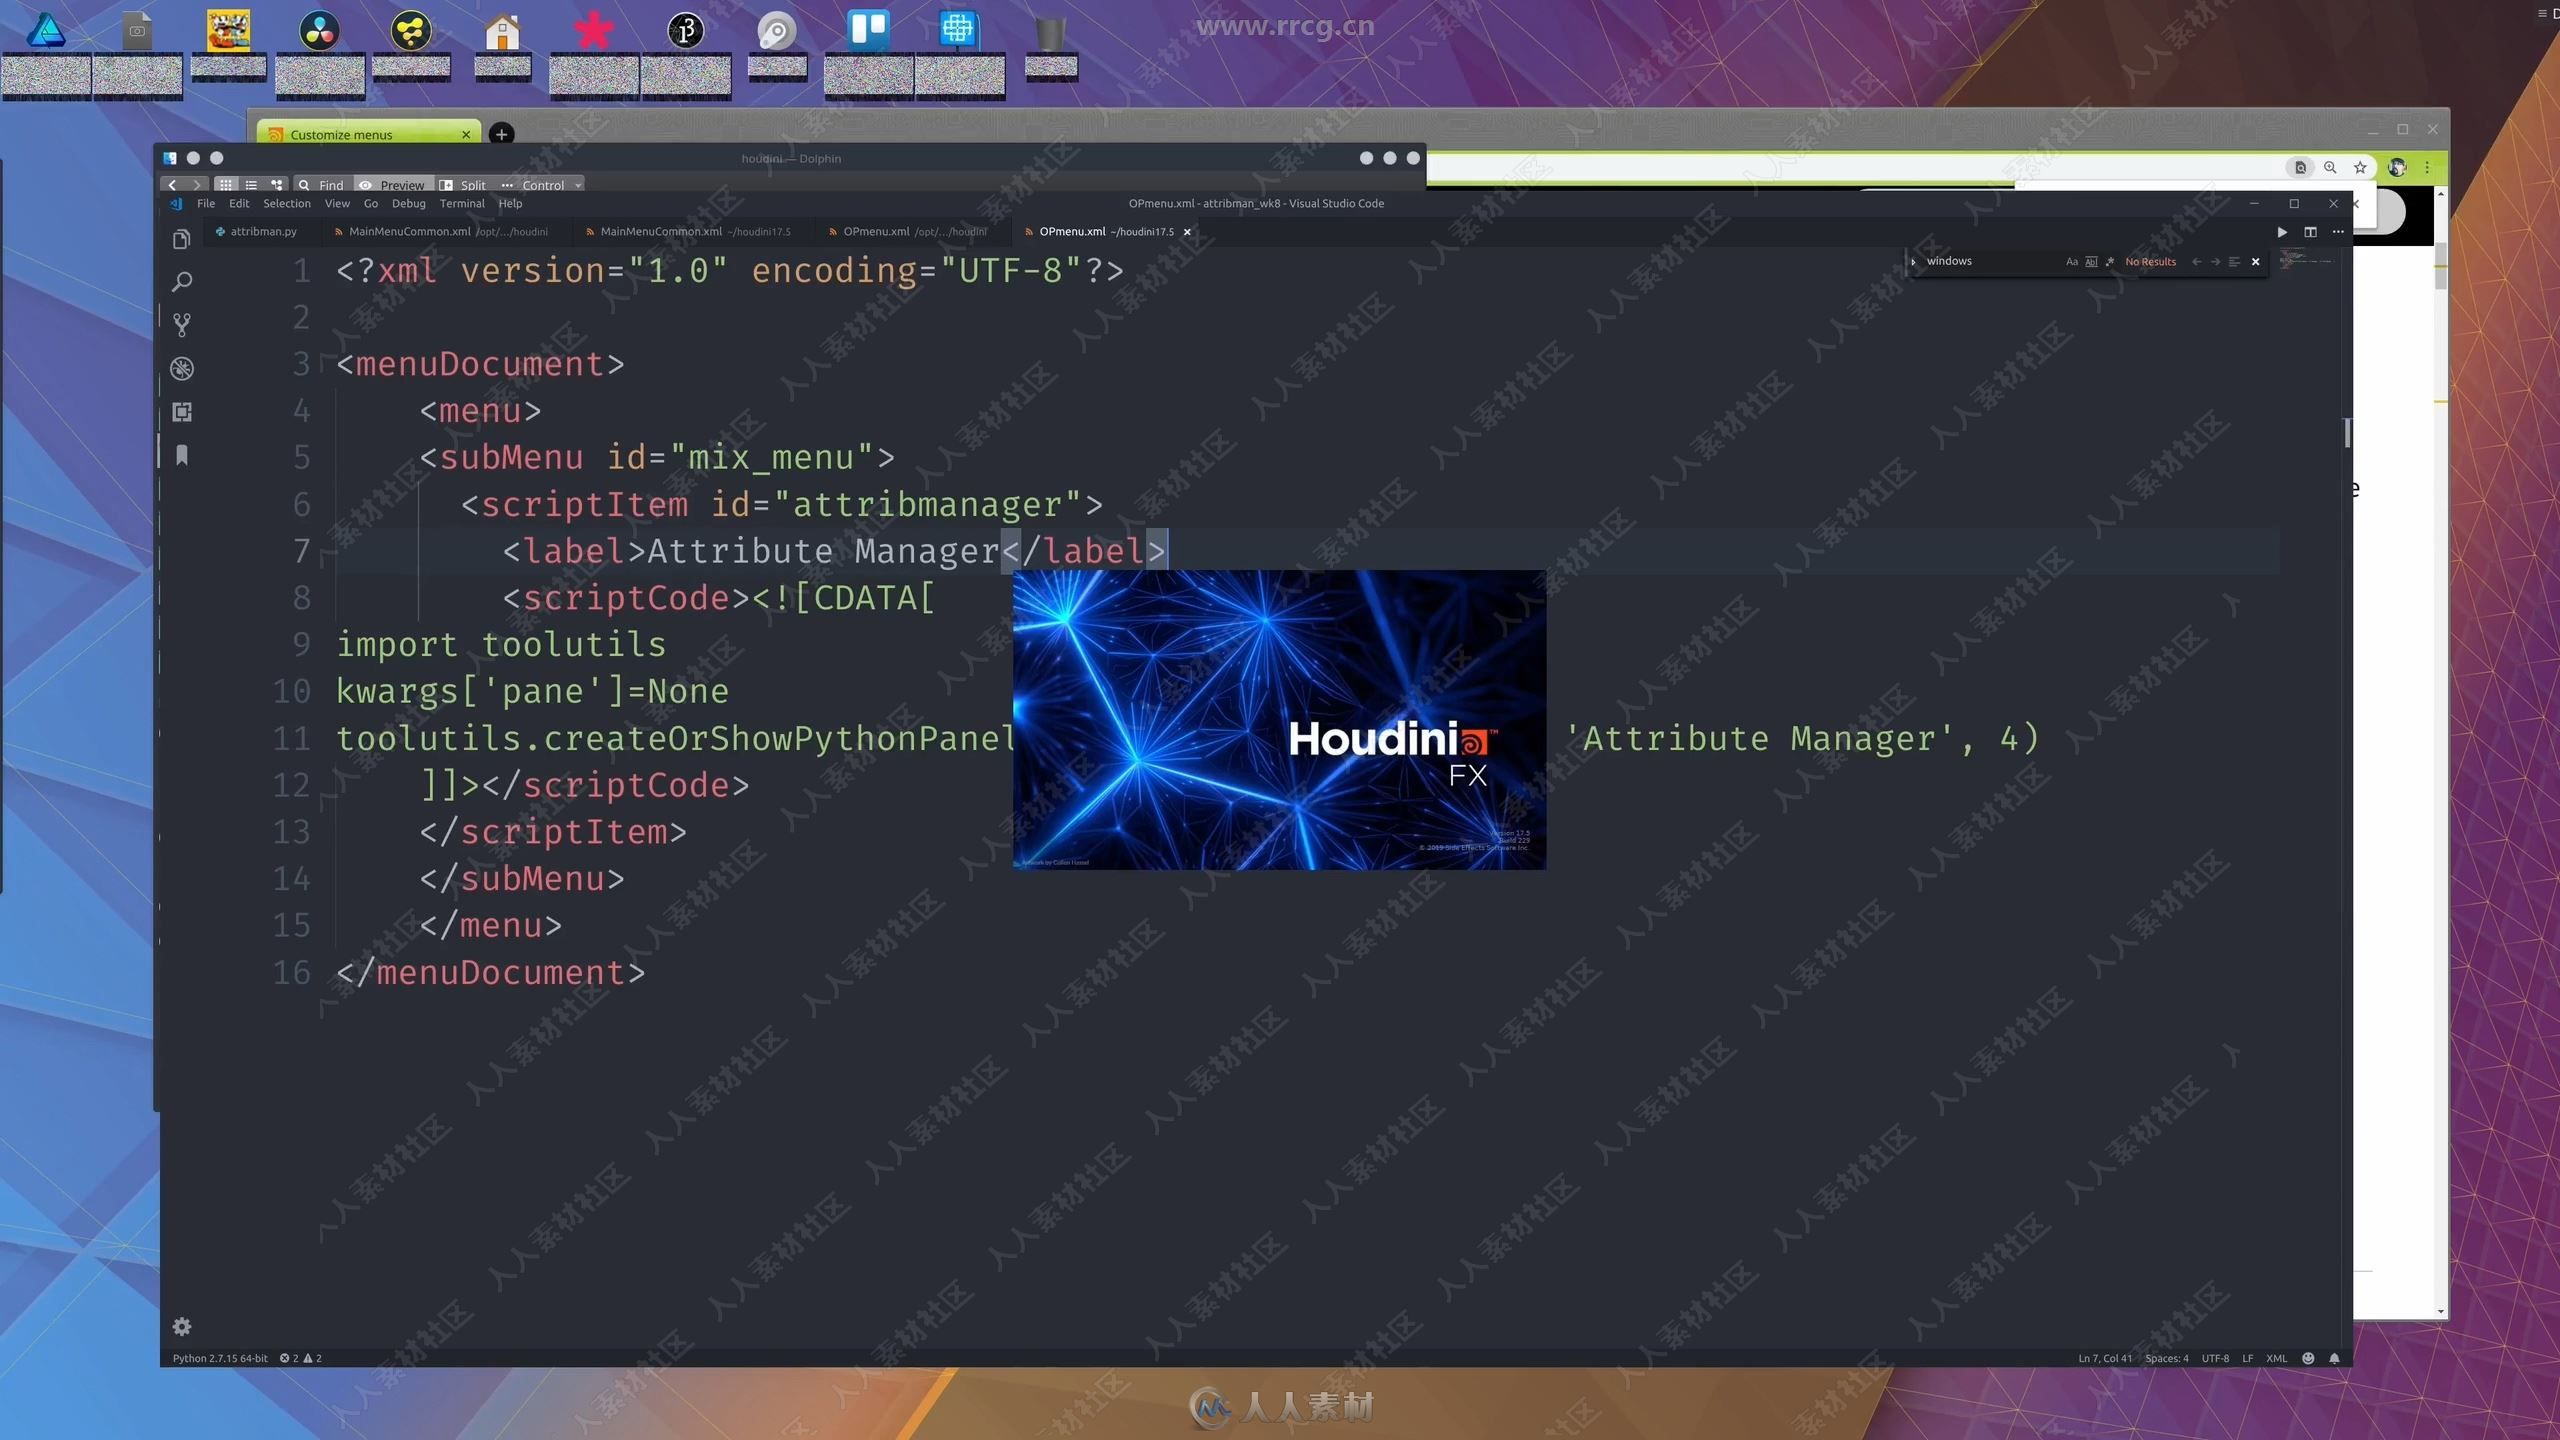Open the Go menu
The image size is (2560, 1440).
tap(371, 203)
